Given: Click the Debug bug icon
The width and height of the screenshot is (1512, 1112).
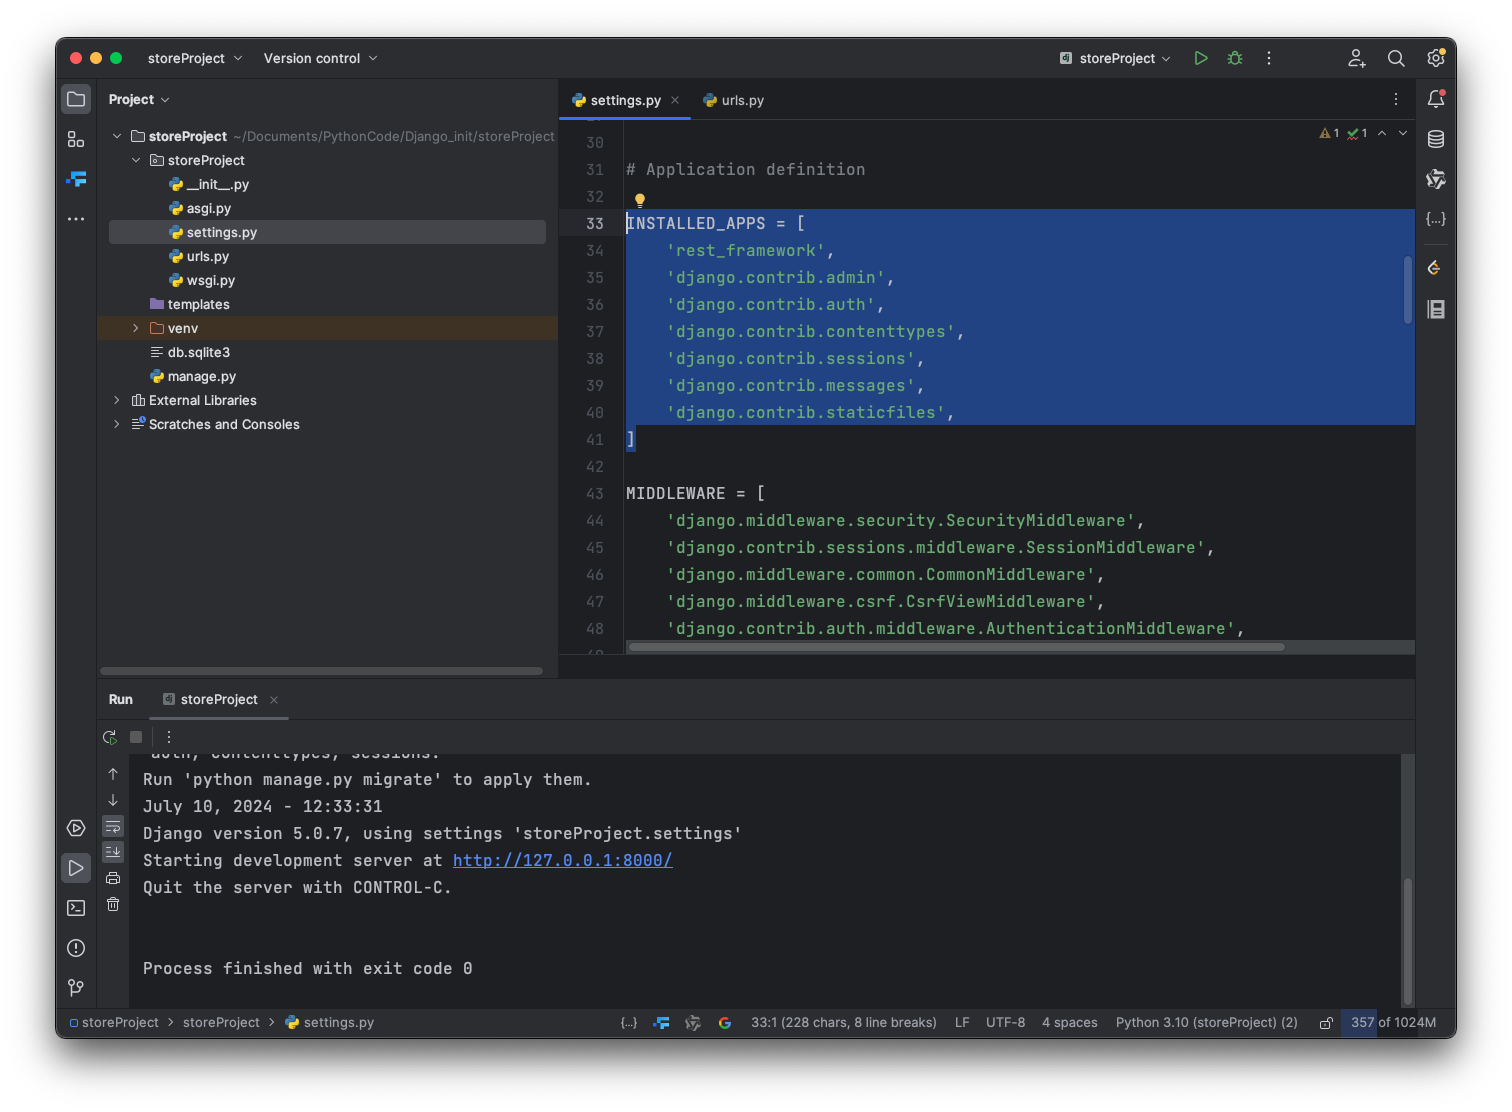Looking at the screenshot, I should [1235, 58].
